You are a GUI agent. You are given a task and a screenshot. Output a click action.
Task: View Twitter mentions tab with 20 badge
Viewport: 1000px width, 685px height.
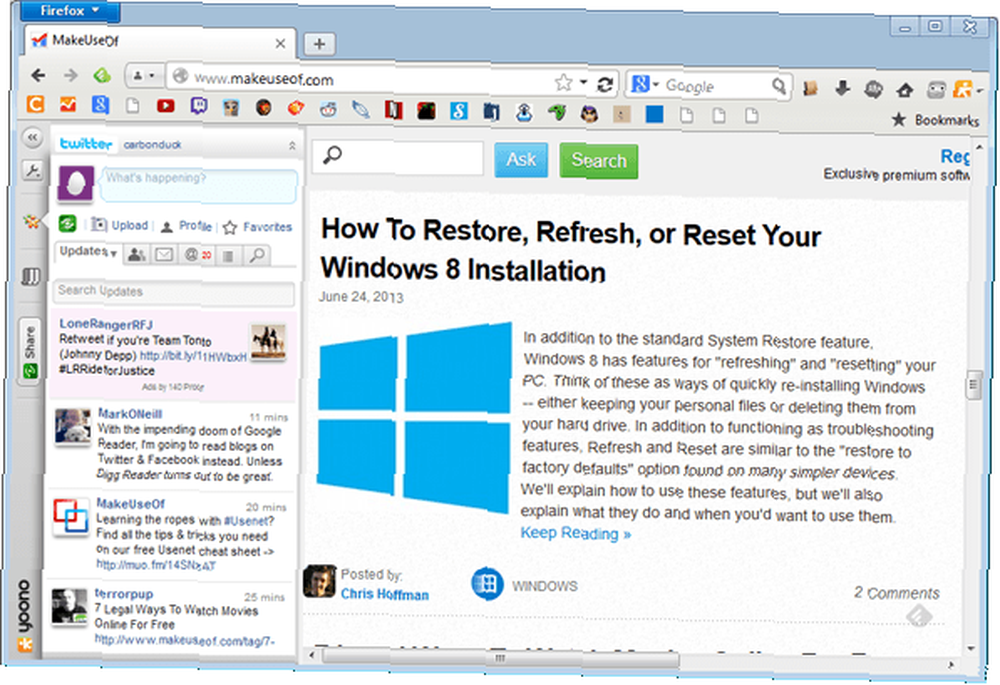(x=198, y=255)
